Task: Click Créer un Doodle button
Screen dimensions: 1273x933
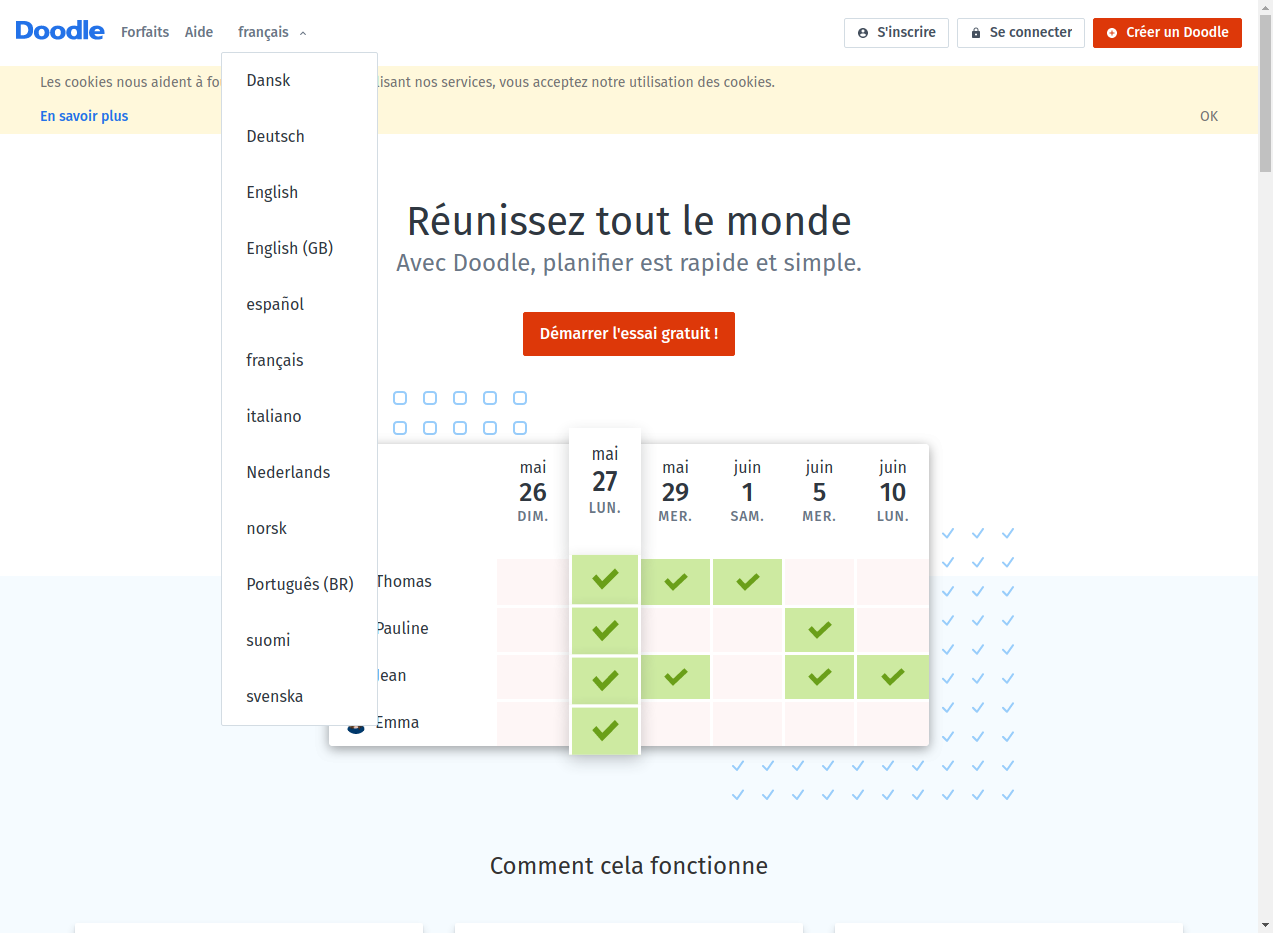Action: (1167, 32)
